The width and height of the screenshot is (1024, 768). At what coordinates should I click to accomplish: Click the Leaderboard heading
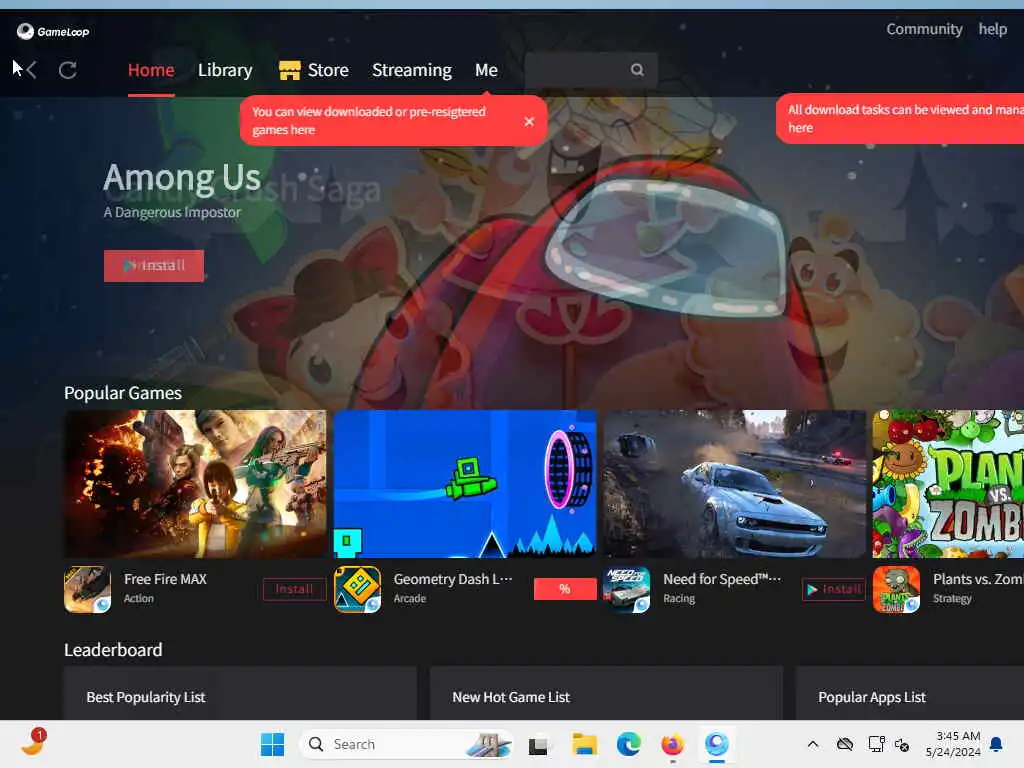click(x=113, y=650)
